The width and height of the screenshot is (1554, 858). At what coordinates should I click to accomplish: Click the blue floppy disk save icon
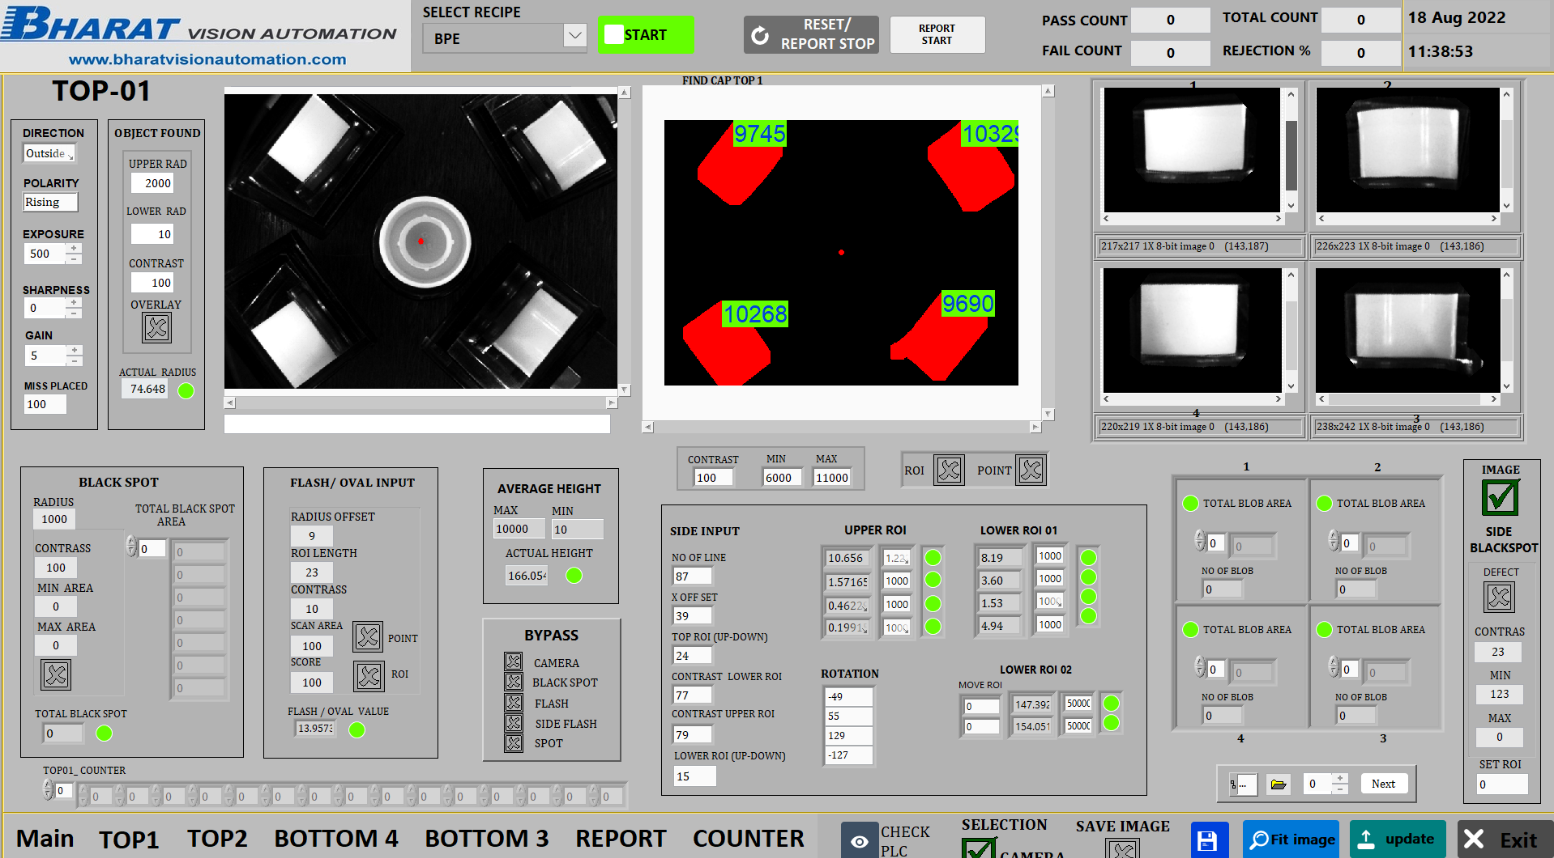tap(1207, 840)
